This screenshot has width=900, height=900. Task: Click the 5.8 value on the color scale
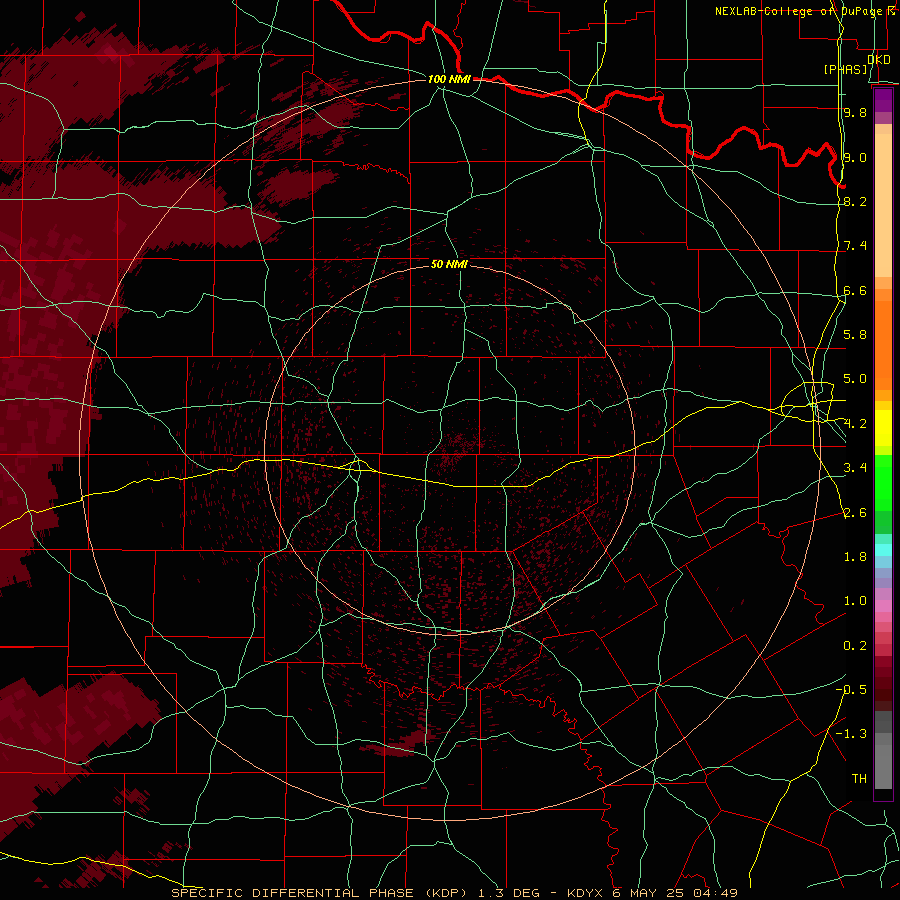(x=855, y=335)
